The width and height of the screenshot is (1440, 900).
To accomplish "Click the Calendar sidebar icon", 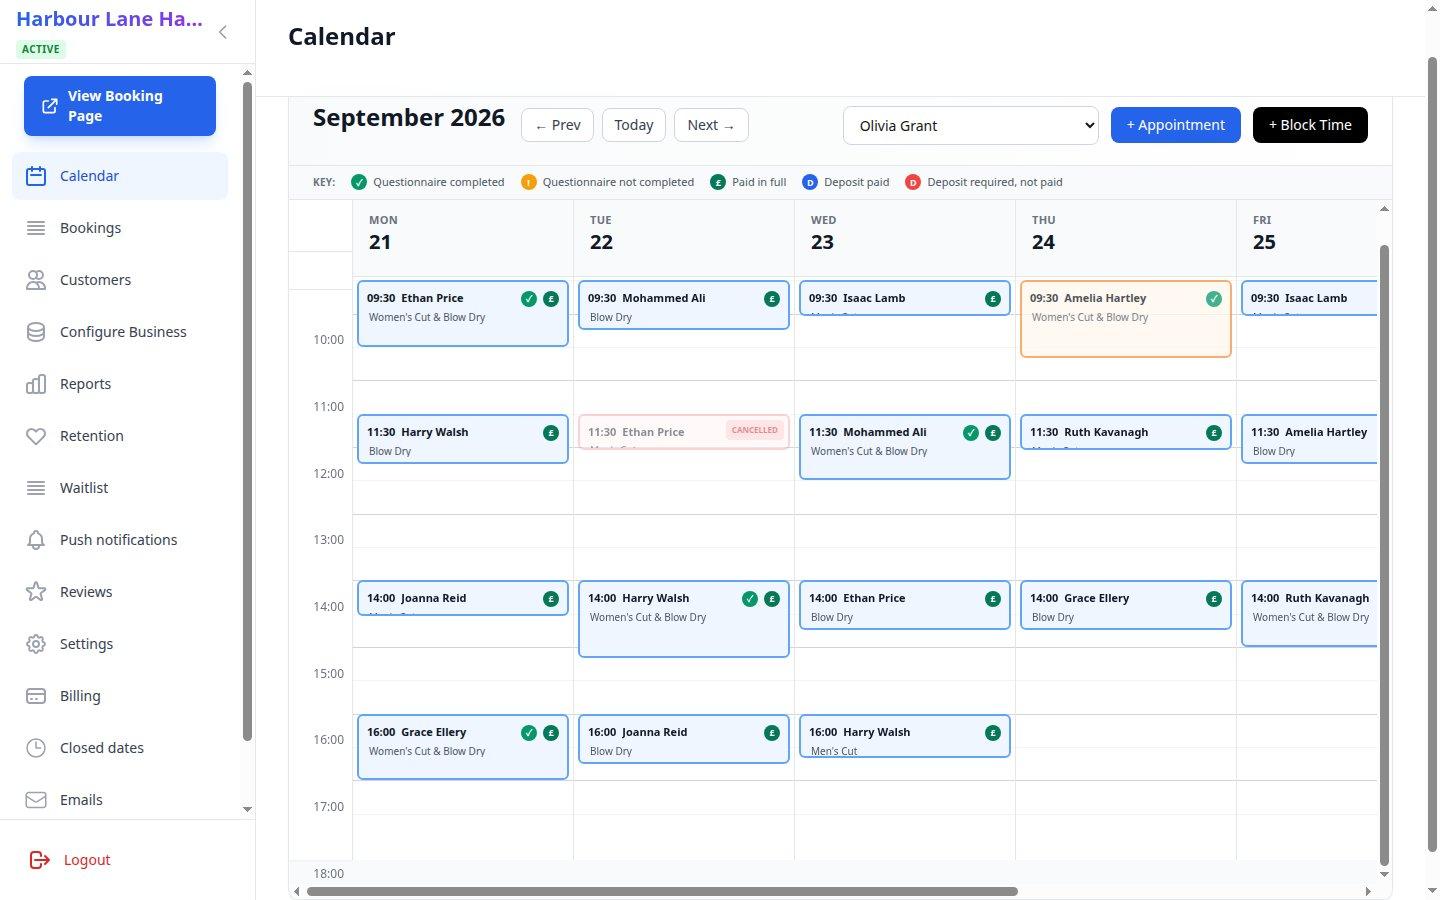I will point(36,176).
